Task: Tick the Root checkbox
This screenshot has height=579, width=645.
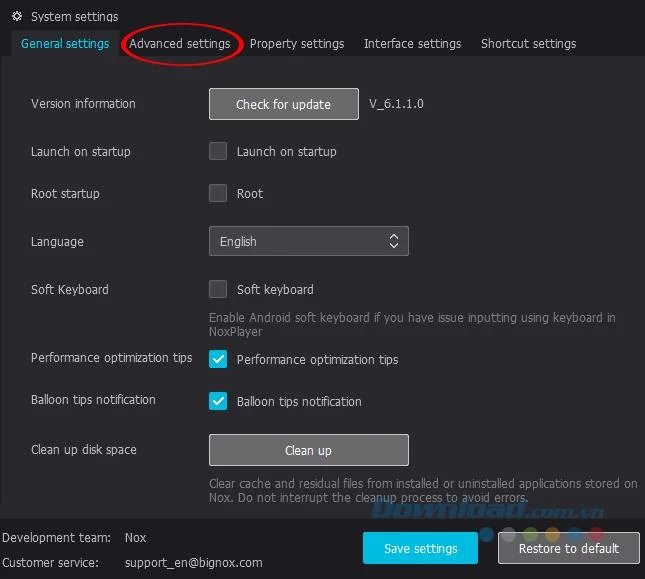Action: point(218,193)
